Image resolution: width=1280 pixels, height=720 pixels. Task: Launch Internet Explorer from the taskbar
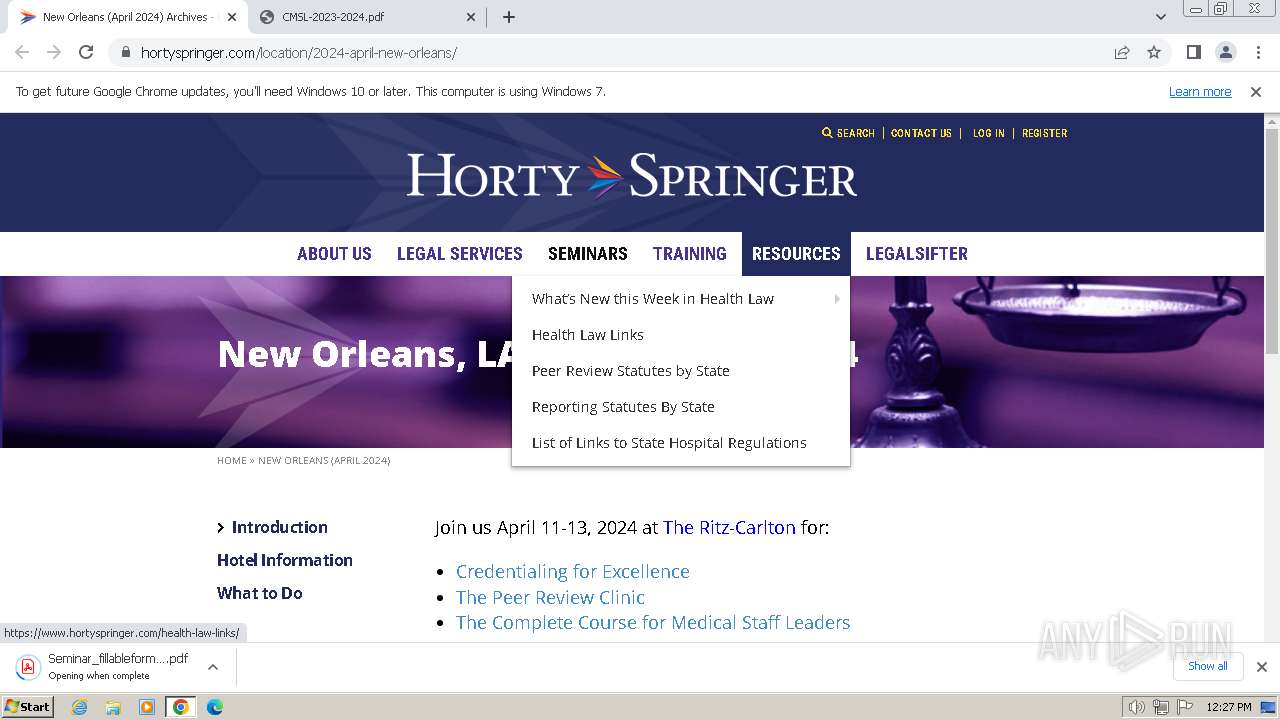[80, 707]
